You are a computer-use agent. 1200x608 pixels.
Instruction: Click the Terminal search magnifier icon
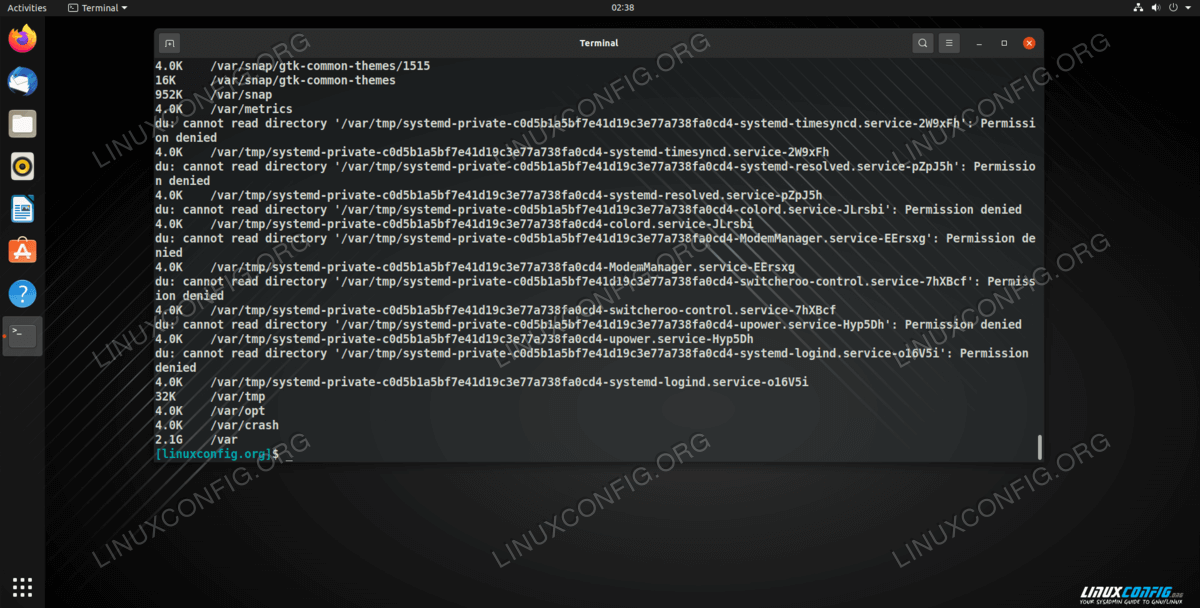(922, 43)
